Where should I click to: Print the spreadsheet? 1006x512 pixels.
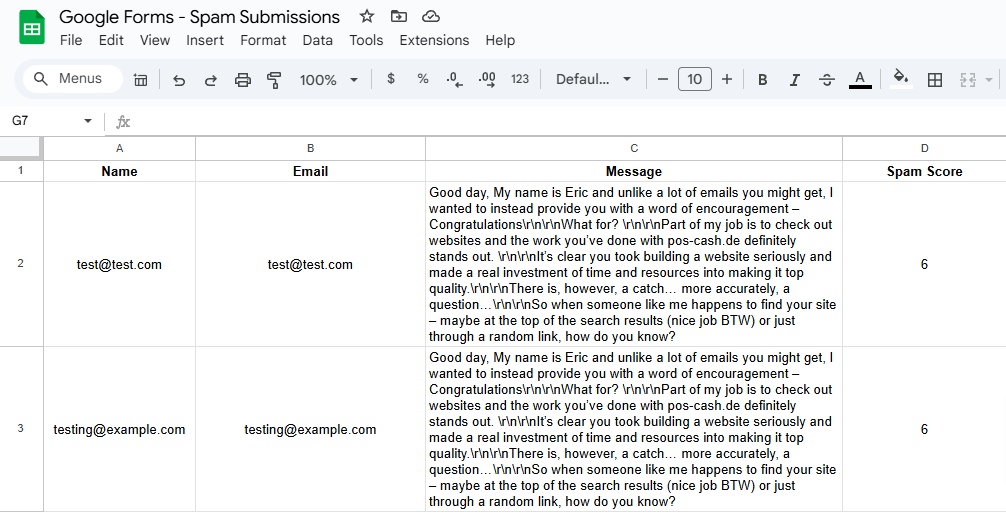243,80
